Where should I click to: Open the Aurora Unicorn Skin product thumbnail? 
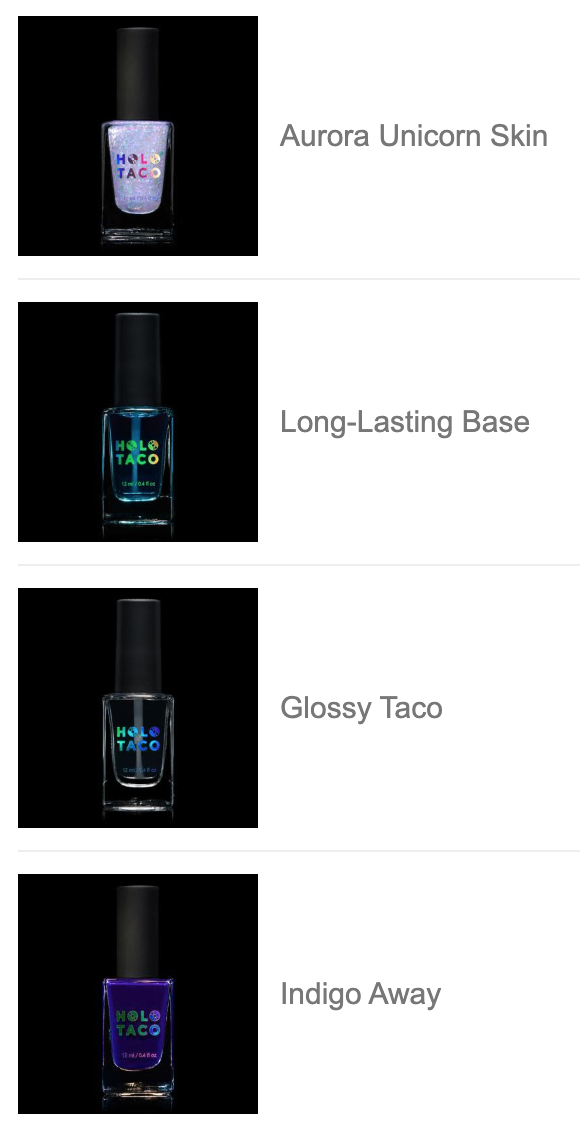[138, 136]
